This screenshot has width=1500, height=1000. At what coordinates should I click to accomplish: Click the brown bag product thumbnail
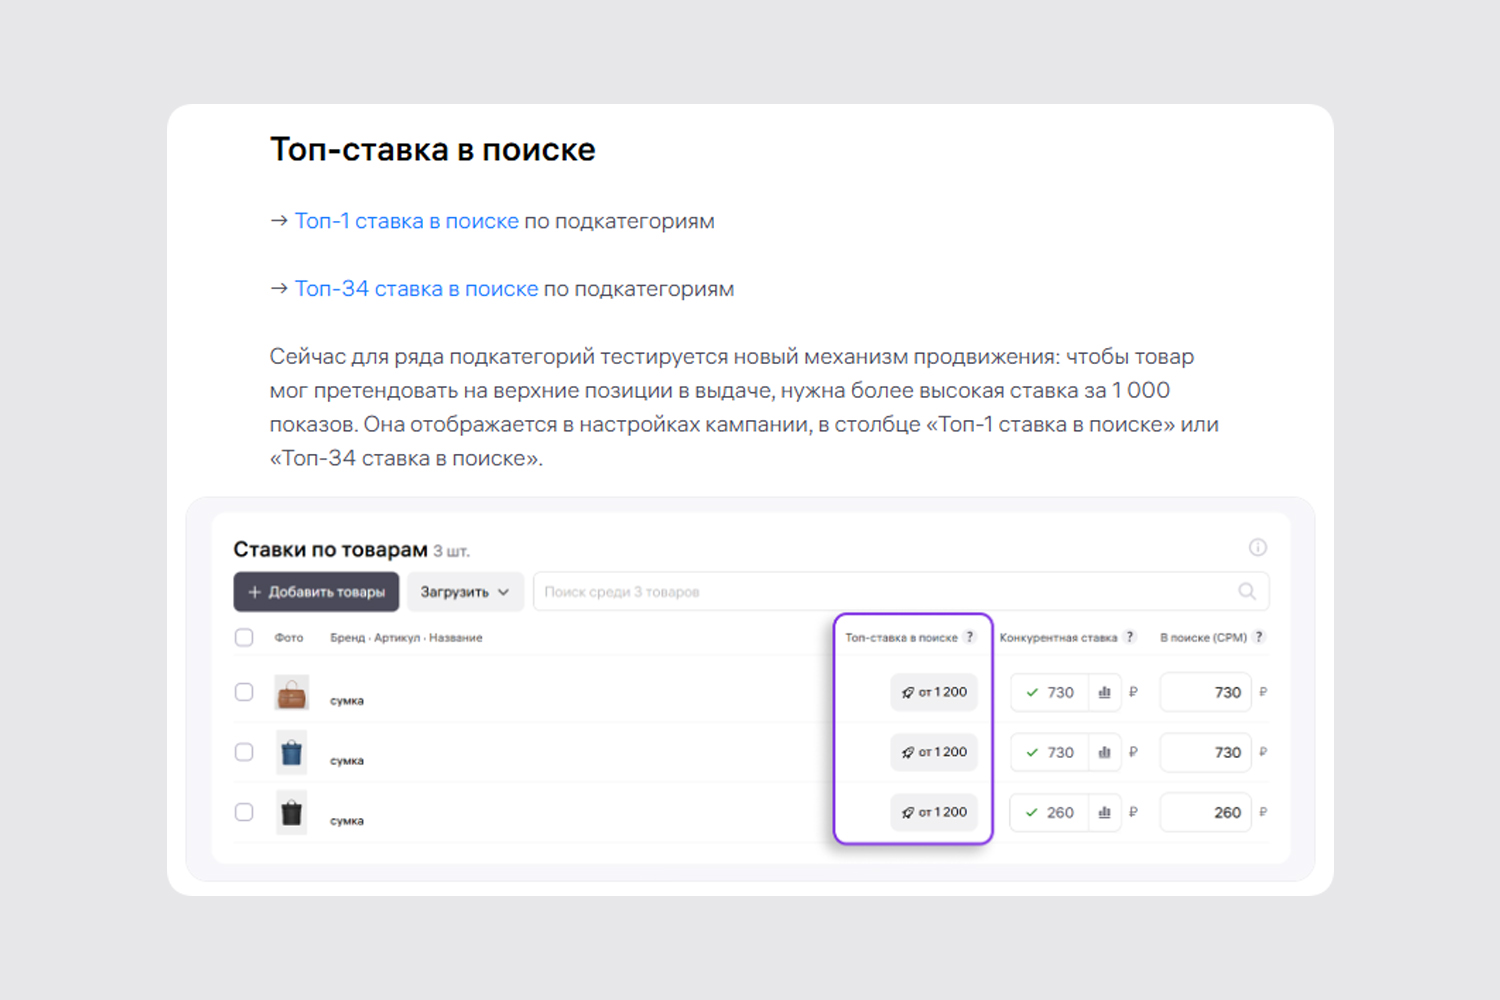[x=291, y=692]
